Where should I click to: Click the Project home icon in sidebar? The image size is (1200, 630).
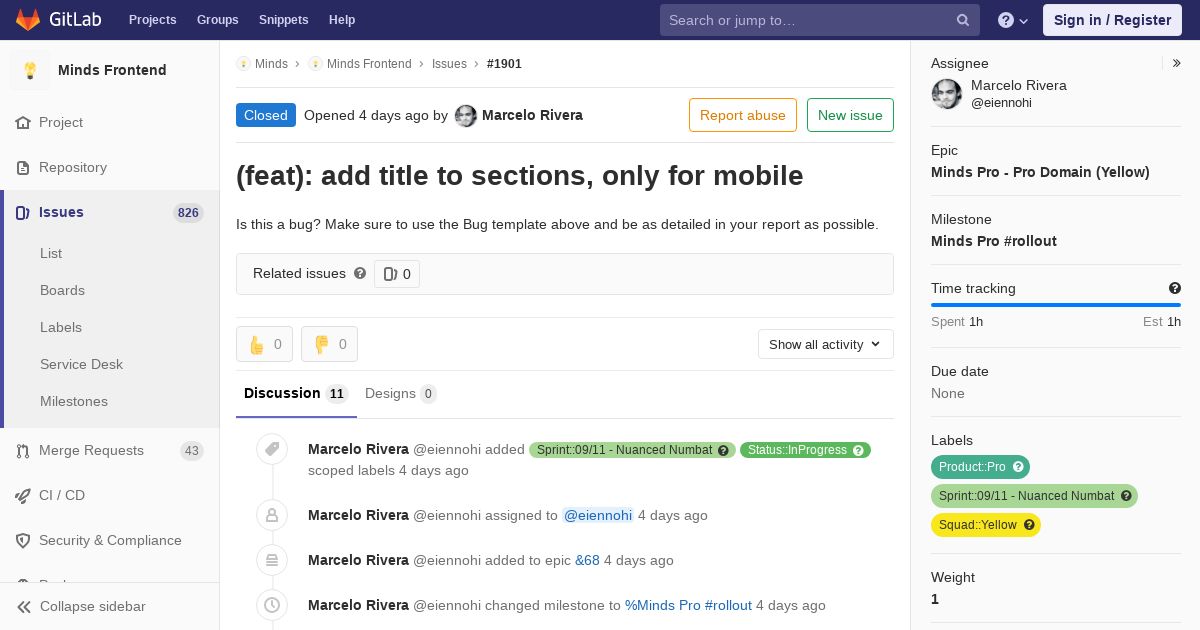coord(23,122)
